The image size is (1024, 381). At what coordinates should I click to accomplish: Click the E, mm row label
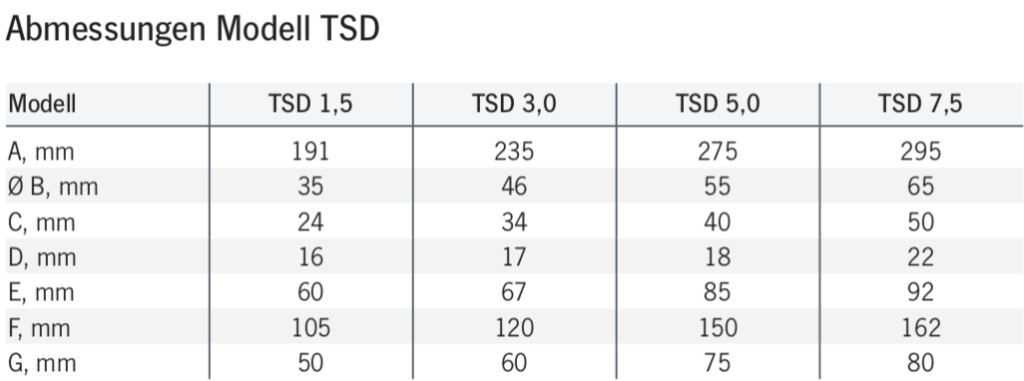[x=41, y=293]
